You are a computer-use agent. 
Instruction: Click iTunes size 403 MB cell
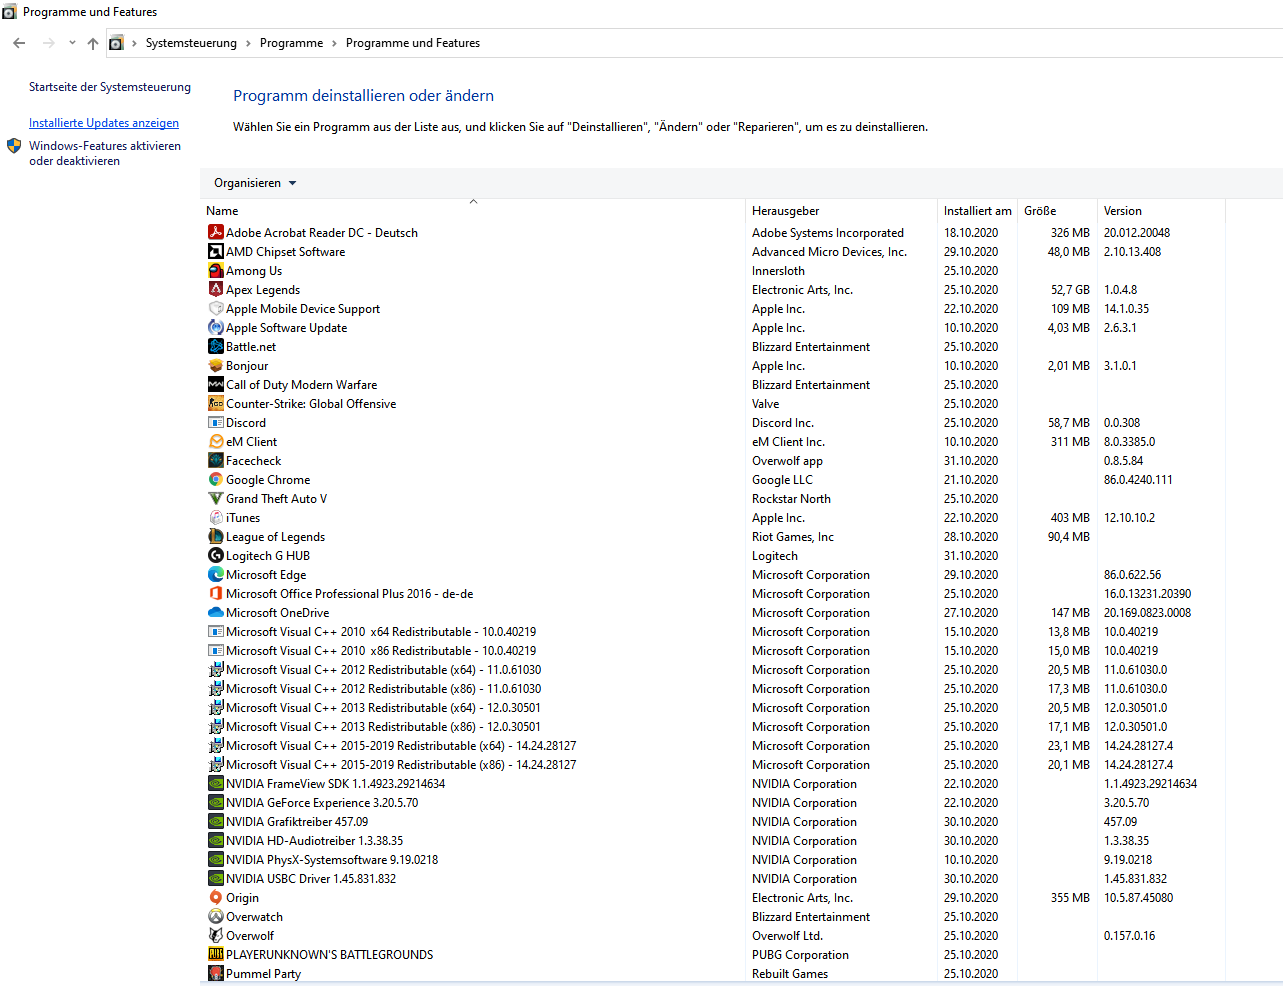[x=1070, y=517]
